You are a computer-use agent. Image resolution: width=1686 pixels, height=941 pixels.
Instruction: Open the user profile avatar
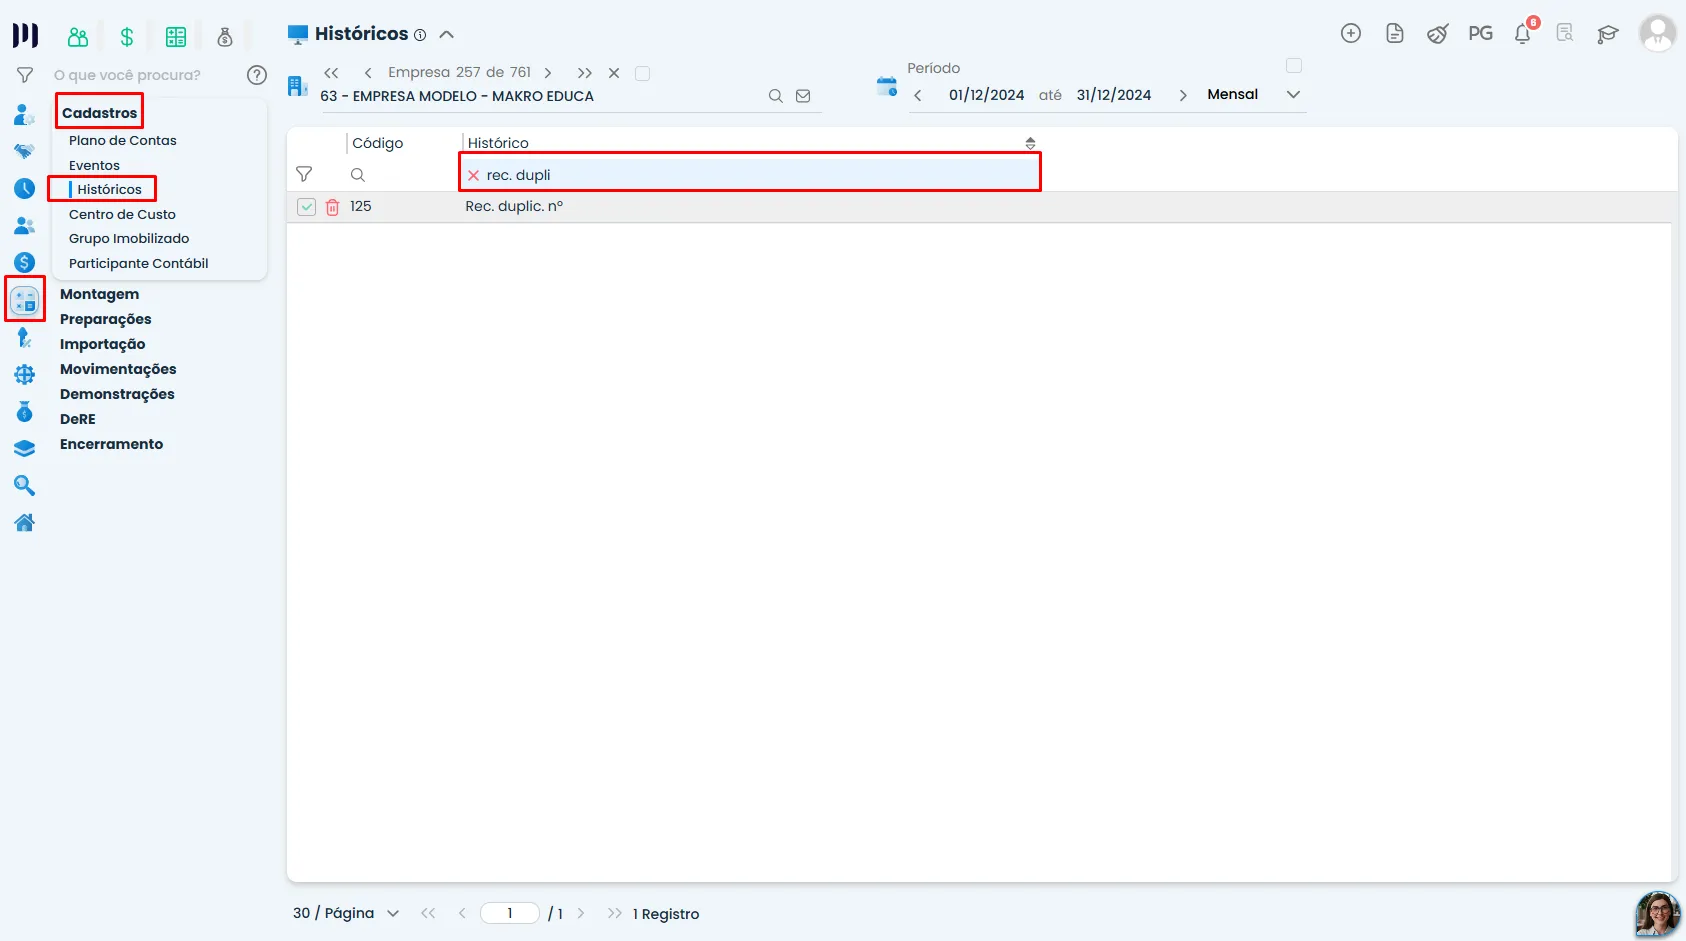tap(1657, 33)
